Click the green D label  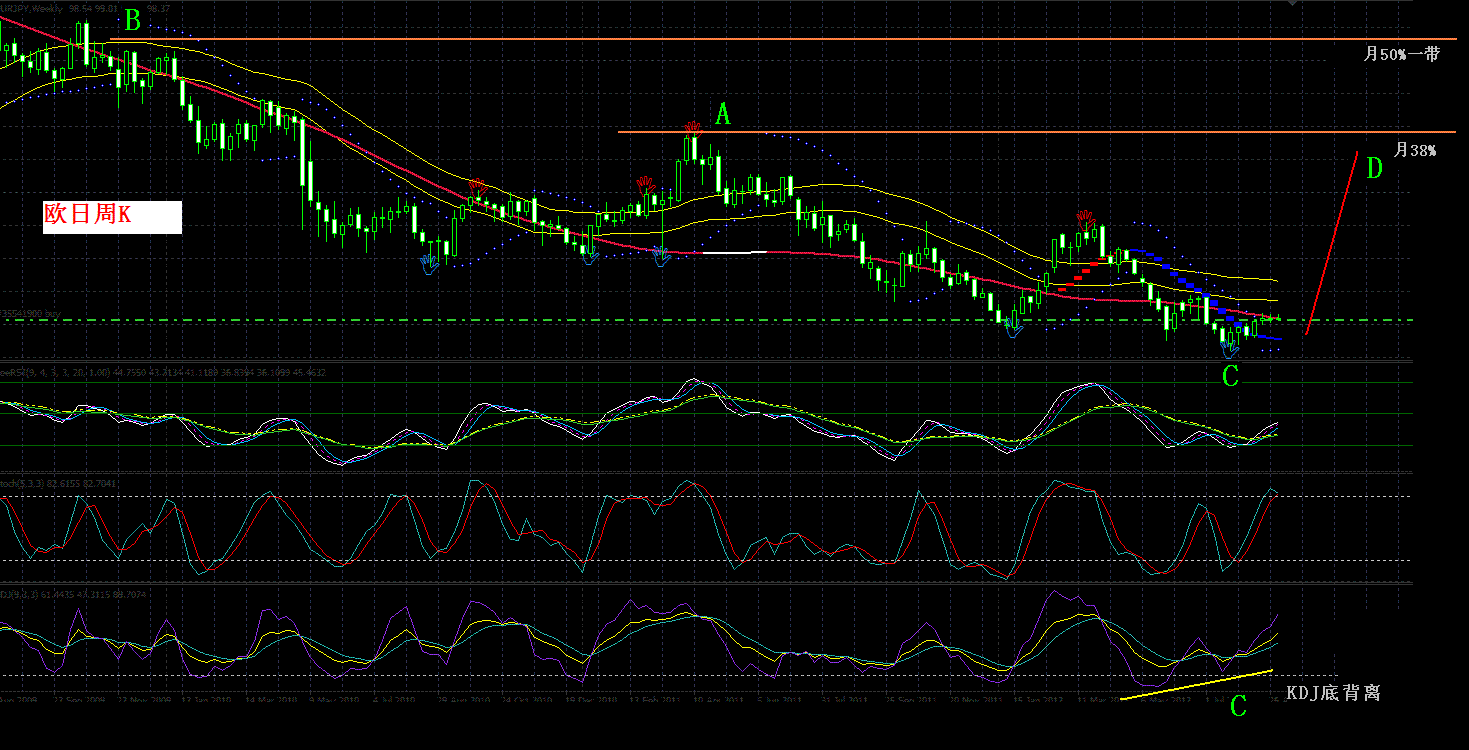click(x=1374, y=168)
